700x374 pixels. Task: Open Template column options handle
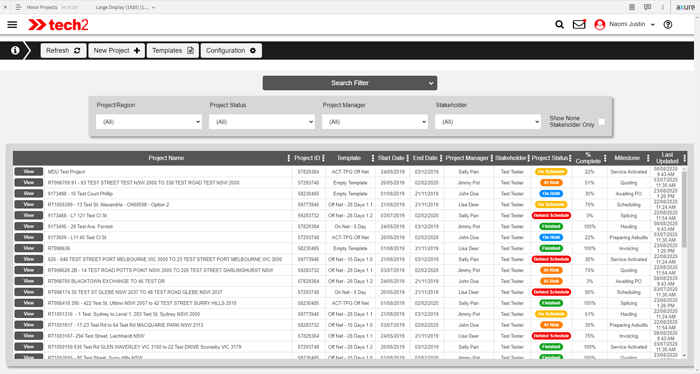pyautogui.click(x=373, y=158)
